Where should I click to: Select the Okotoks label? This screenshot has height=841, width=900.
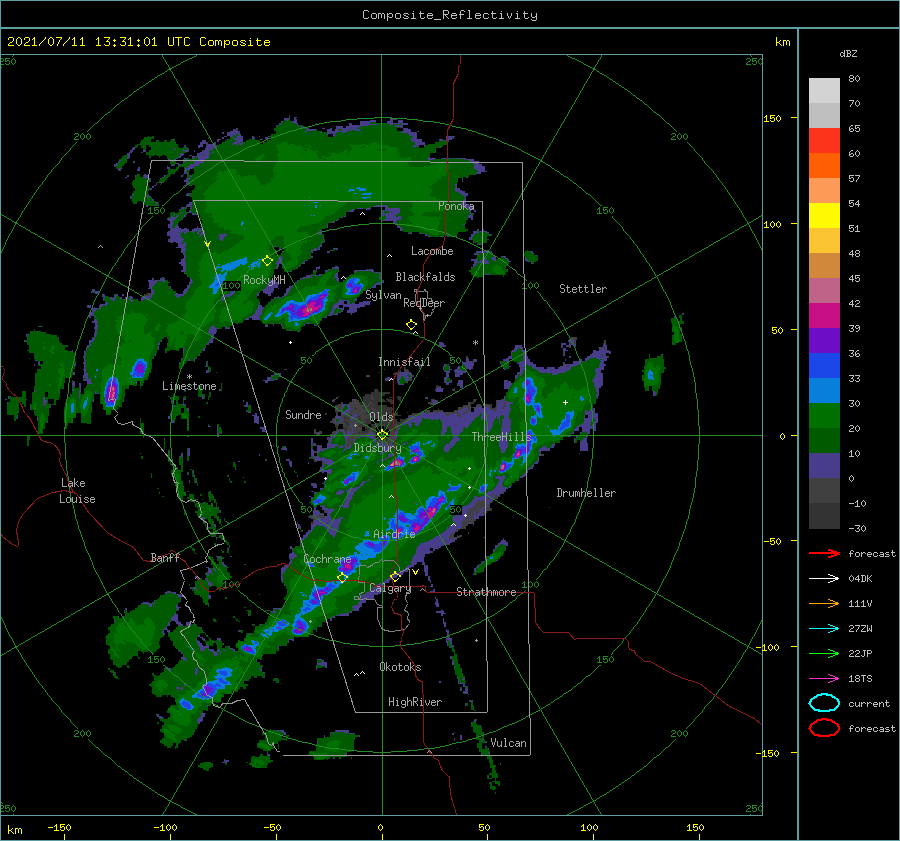coord(400,667)
